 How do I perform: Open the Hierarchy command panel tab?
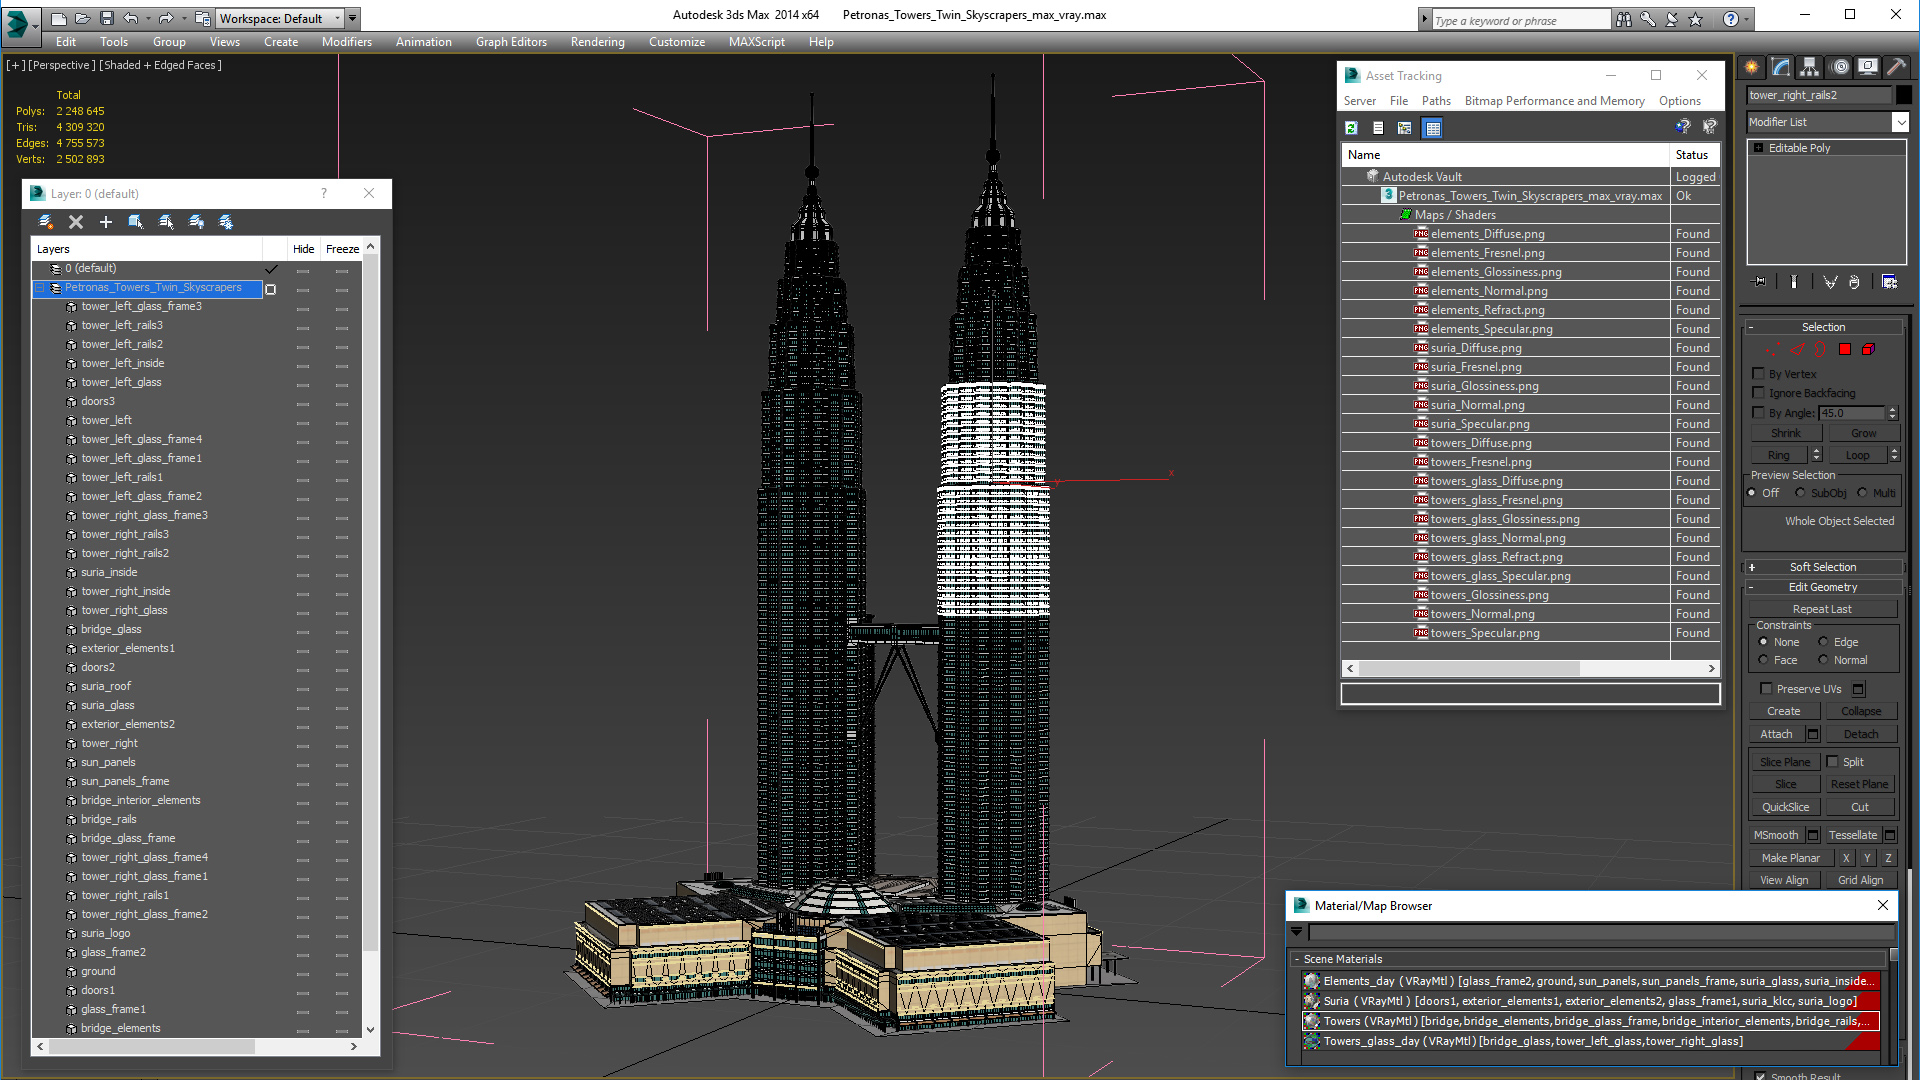[1809, 67]
